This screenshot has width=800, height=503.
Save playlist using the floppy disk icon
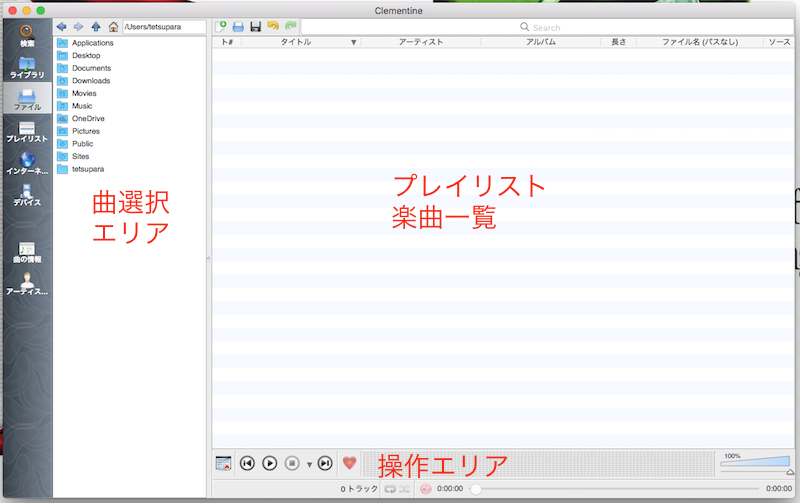256,26
